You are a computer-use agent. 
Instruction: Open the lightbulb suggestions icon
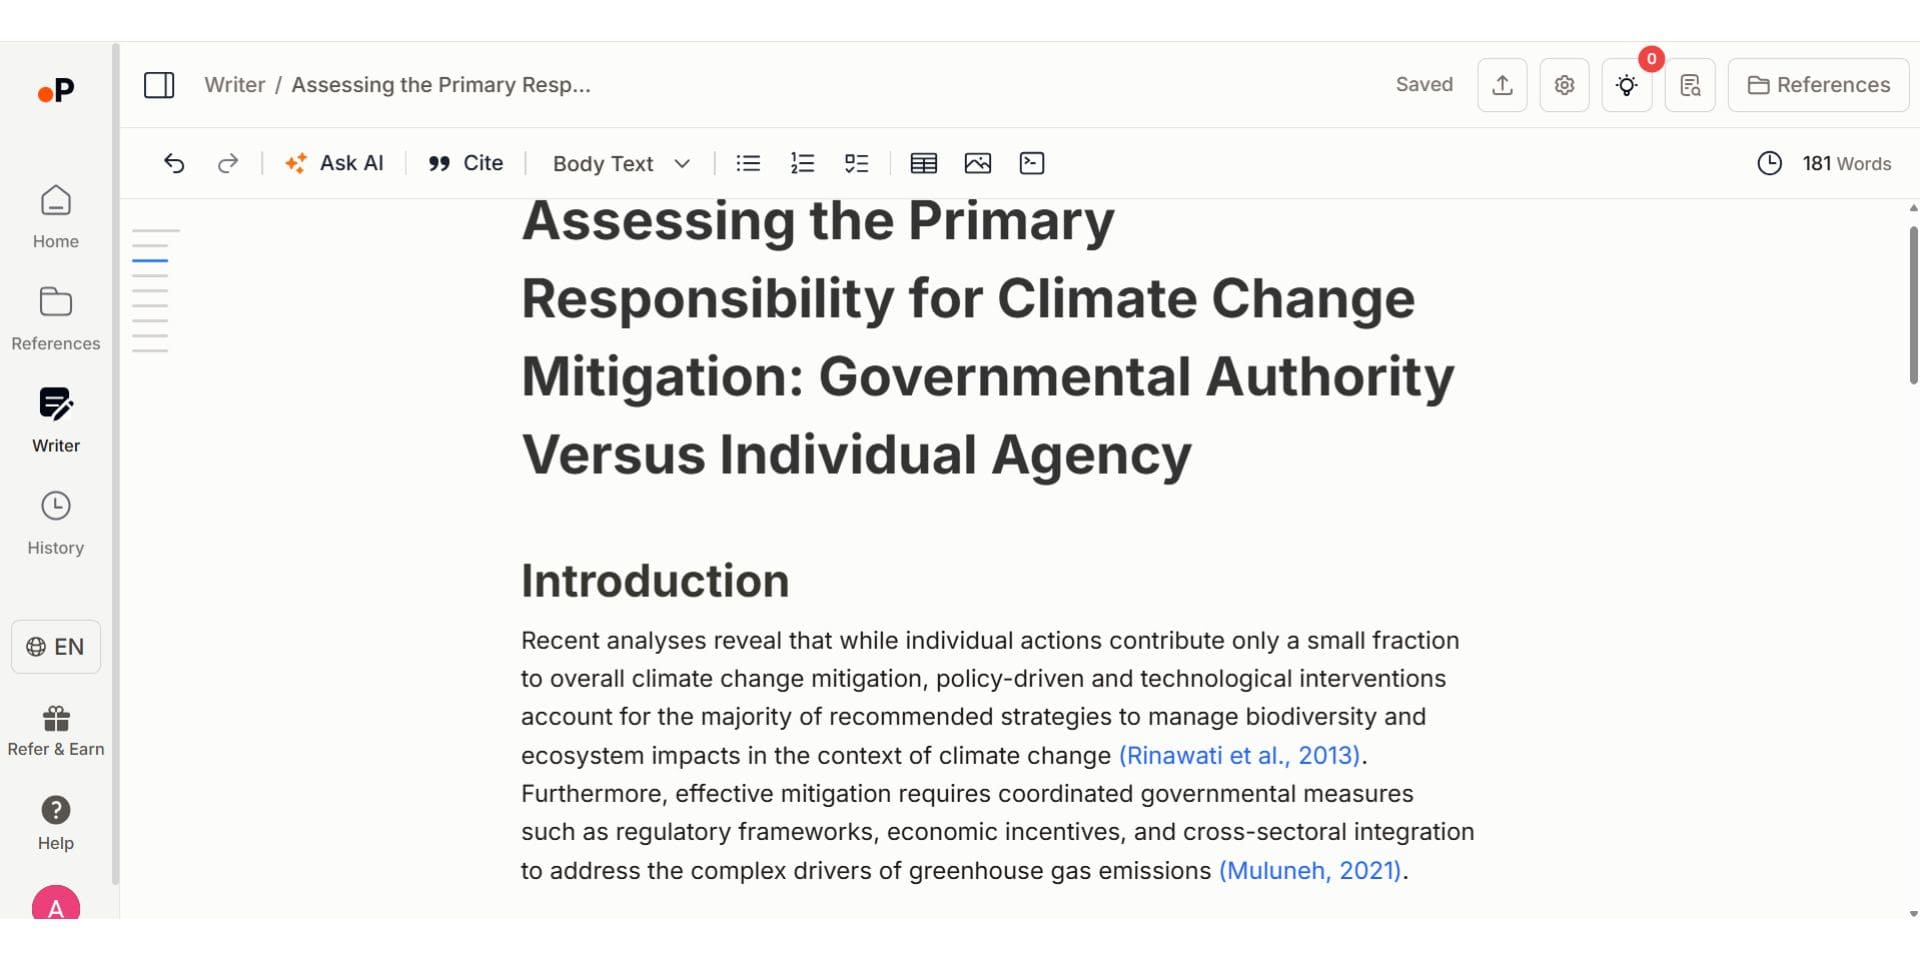(1627, 85)
